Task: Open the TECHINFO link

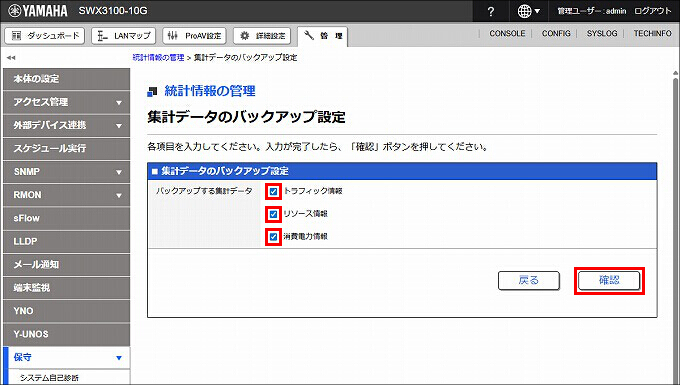Action: [x=652, y=33]
